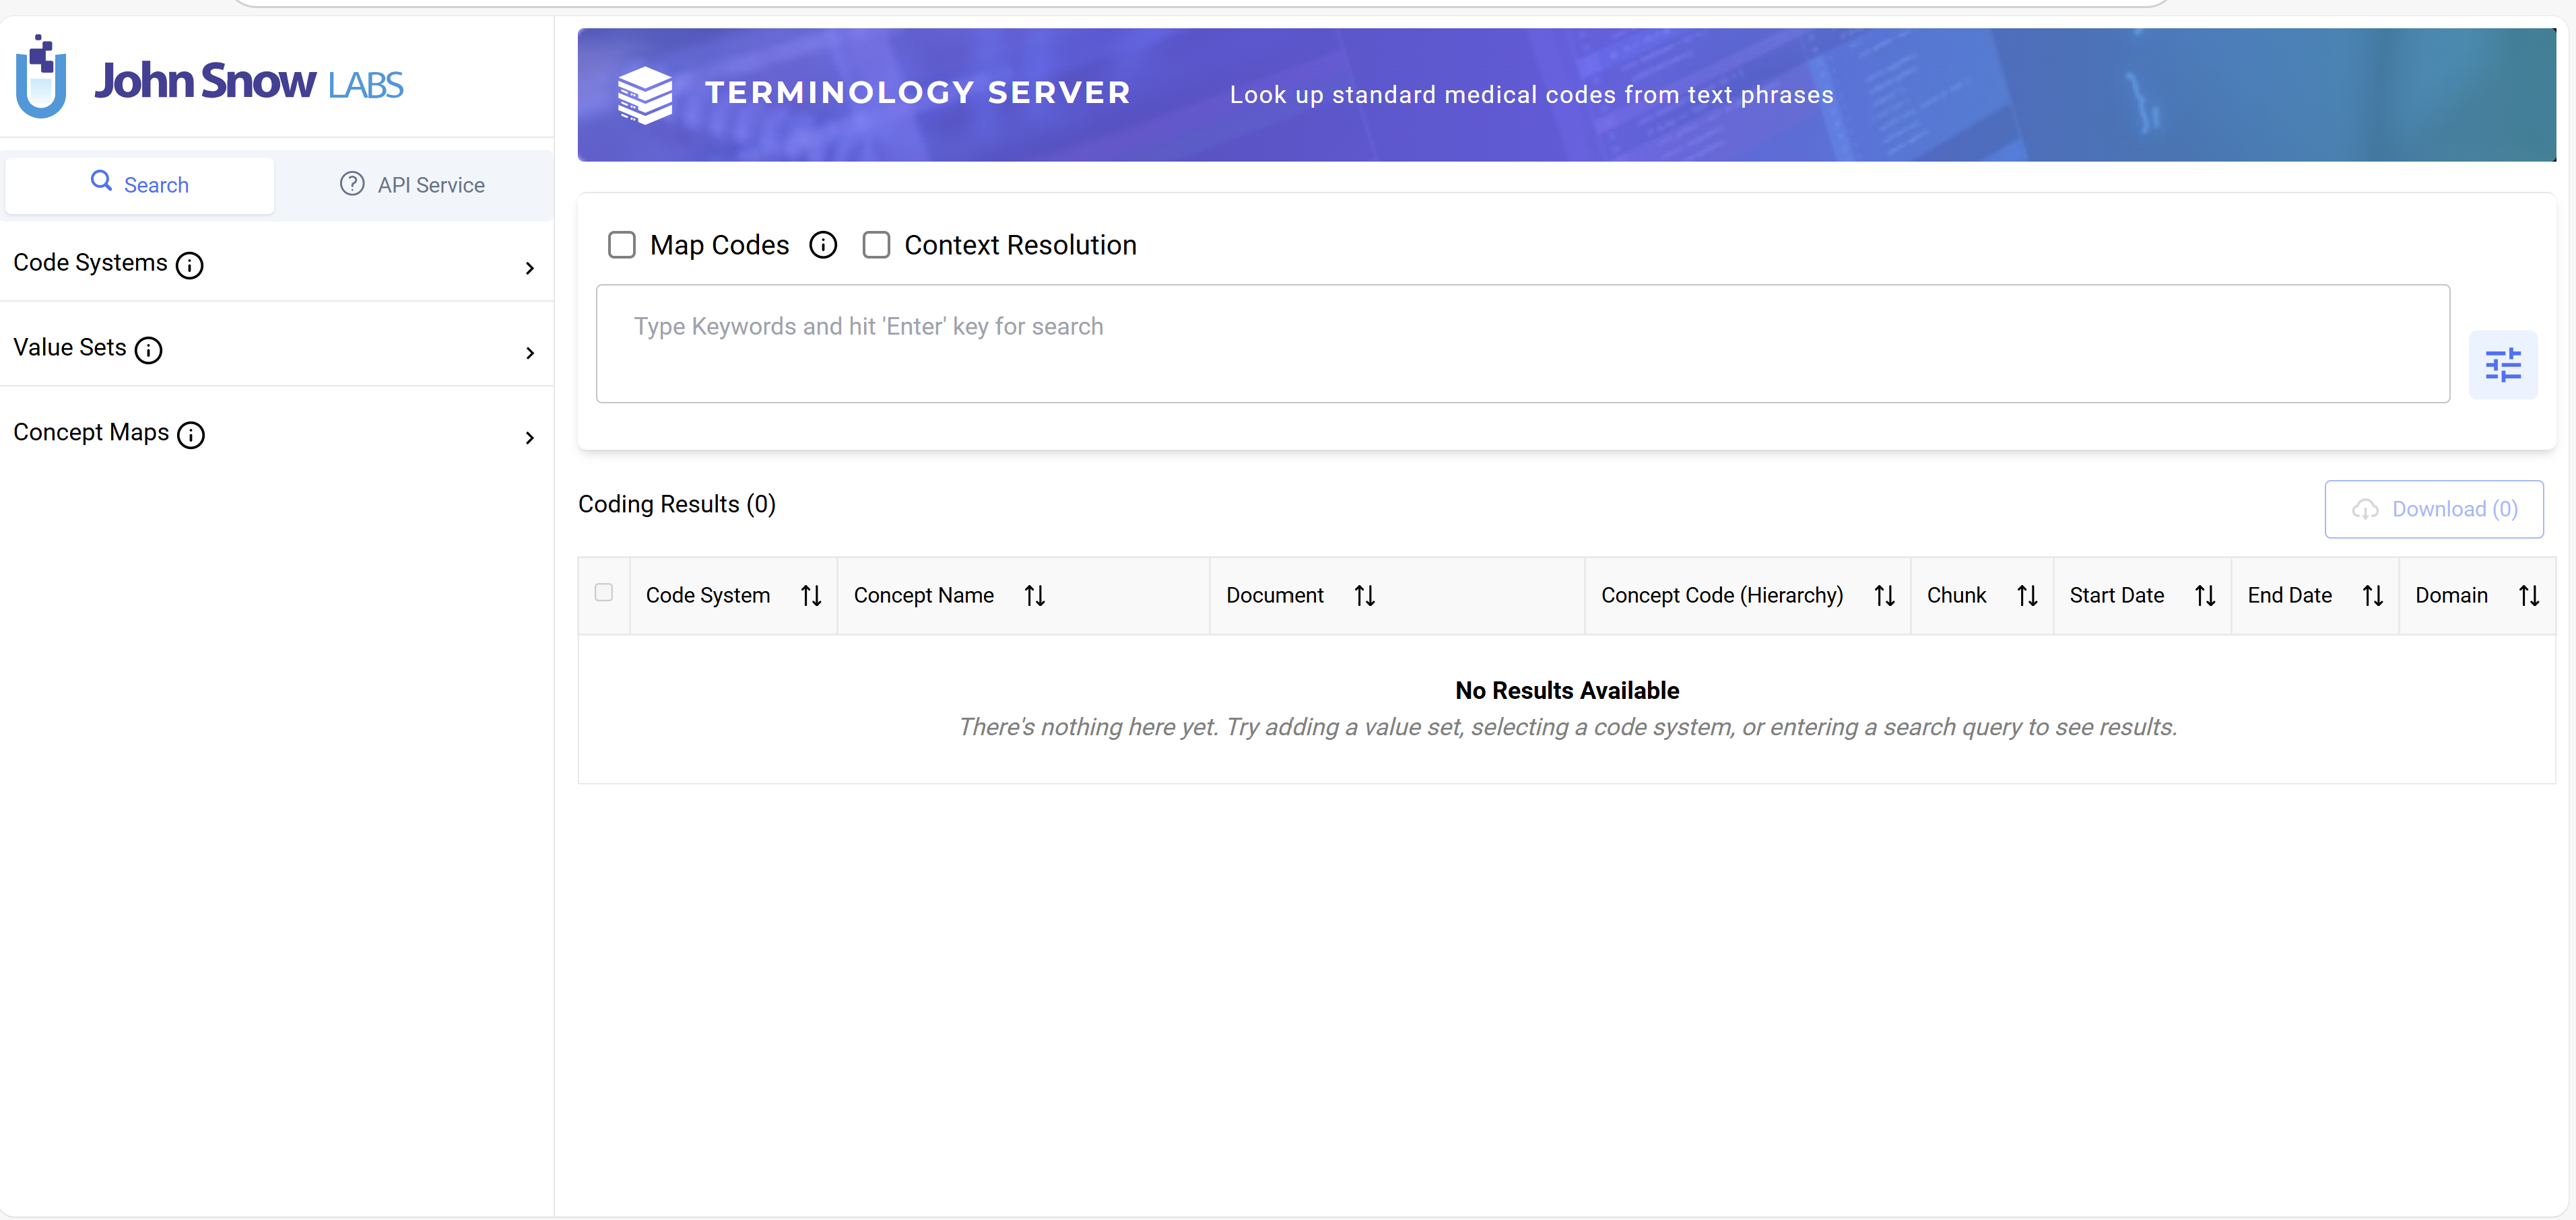Screen dimensions: 2576x1220
Task: Click the Value Sets info icon
Action: (x=148, y=350)
